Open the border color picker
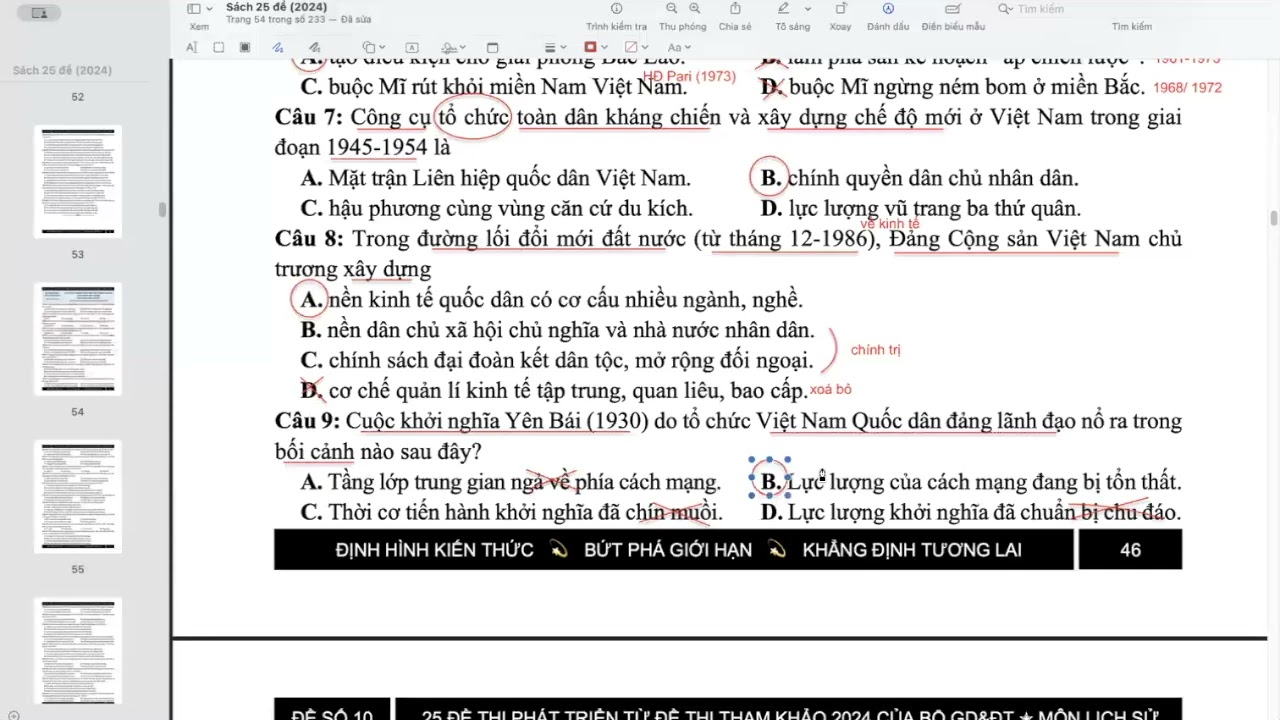This screenshot has width=1280, height=720. pyautogui.click(x=596, y=47)
